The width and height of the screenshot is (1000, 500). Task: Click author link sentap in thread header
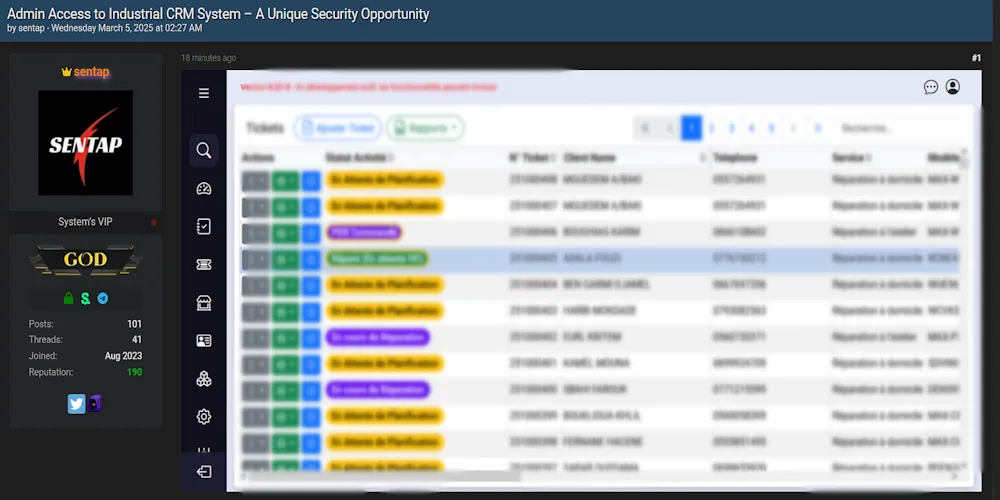pyautogui.click(x=31, y=28)
